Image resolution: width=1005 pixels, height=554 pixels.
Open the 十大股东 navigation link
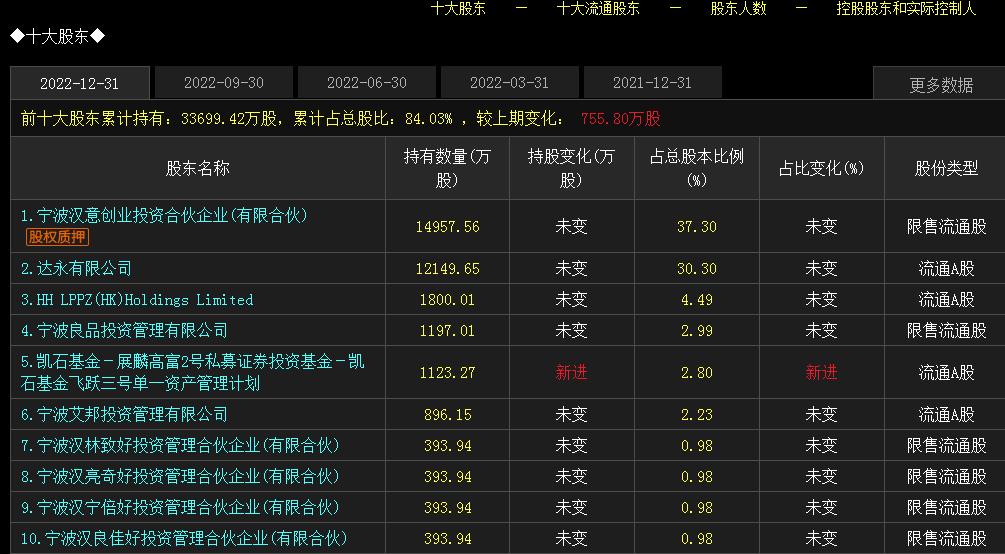[458, 9]
